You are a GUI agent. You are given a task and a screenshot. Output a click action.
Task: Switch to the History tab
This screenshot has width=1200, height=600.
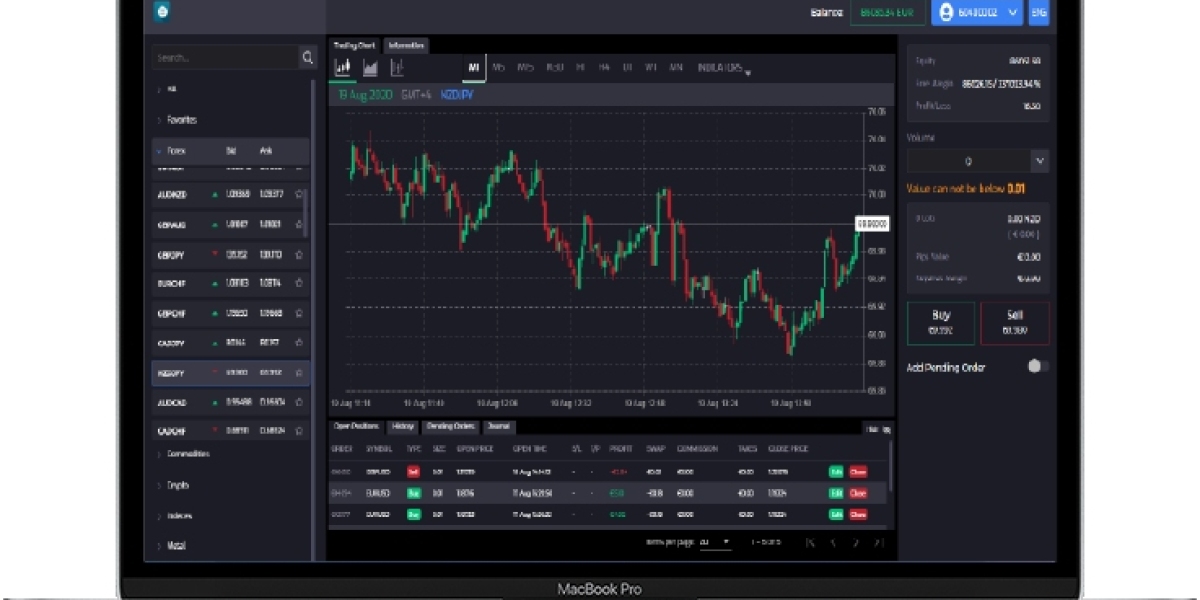[403, 426]
